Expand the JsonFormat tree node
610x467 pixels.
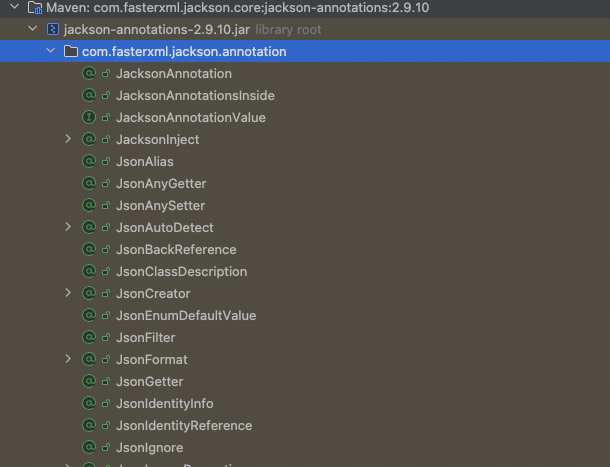(68, 360)
